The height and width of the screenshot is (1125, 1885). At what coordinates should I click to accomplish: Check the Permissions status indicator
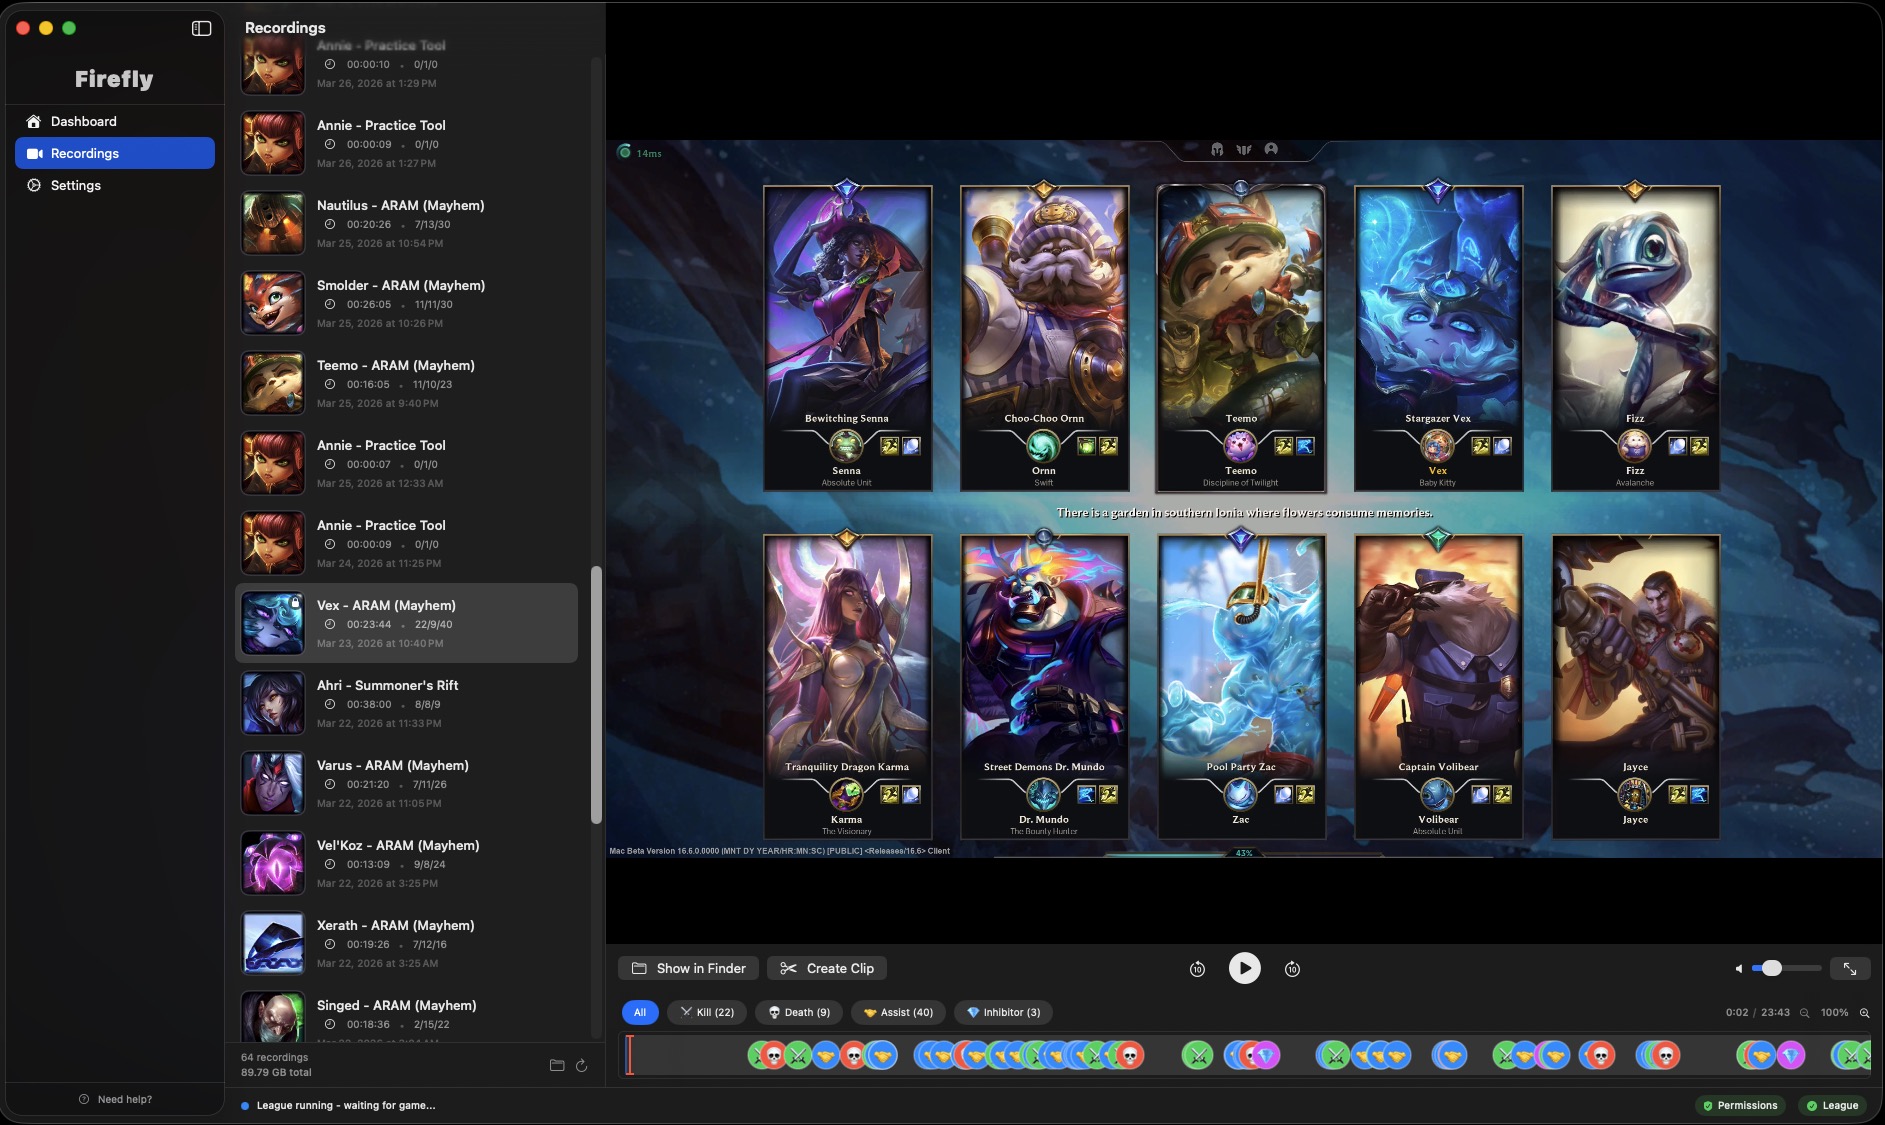tap(1740, 1105)
